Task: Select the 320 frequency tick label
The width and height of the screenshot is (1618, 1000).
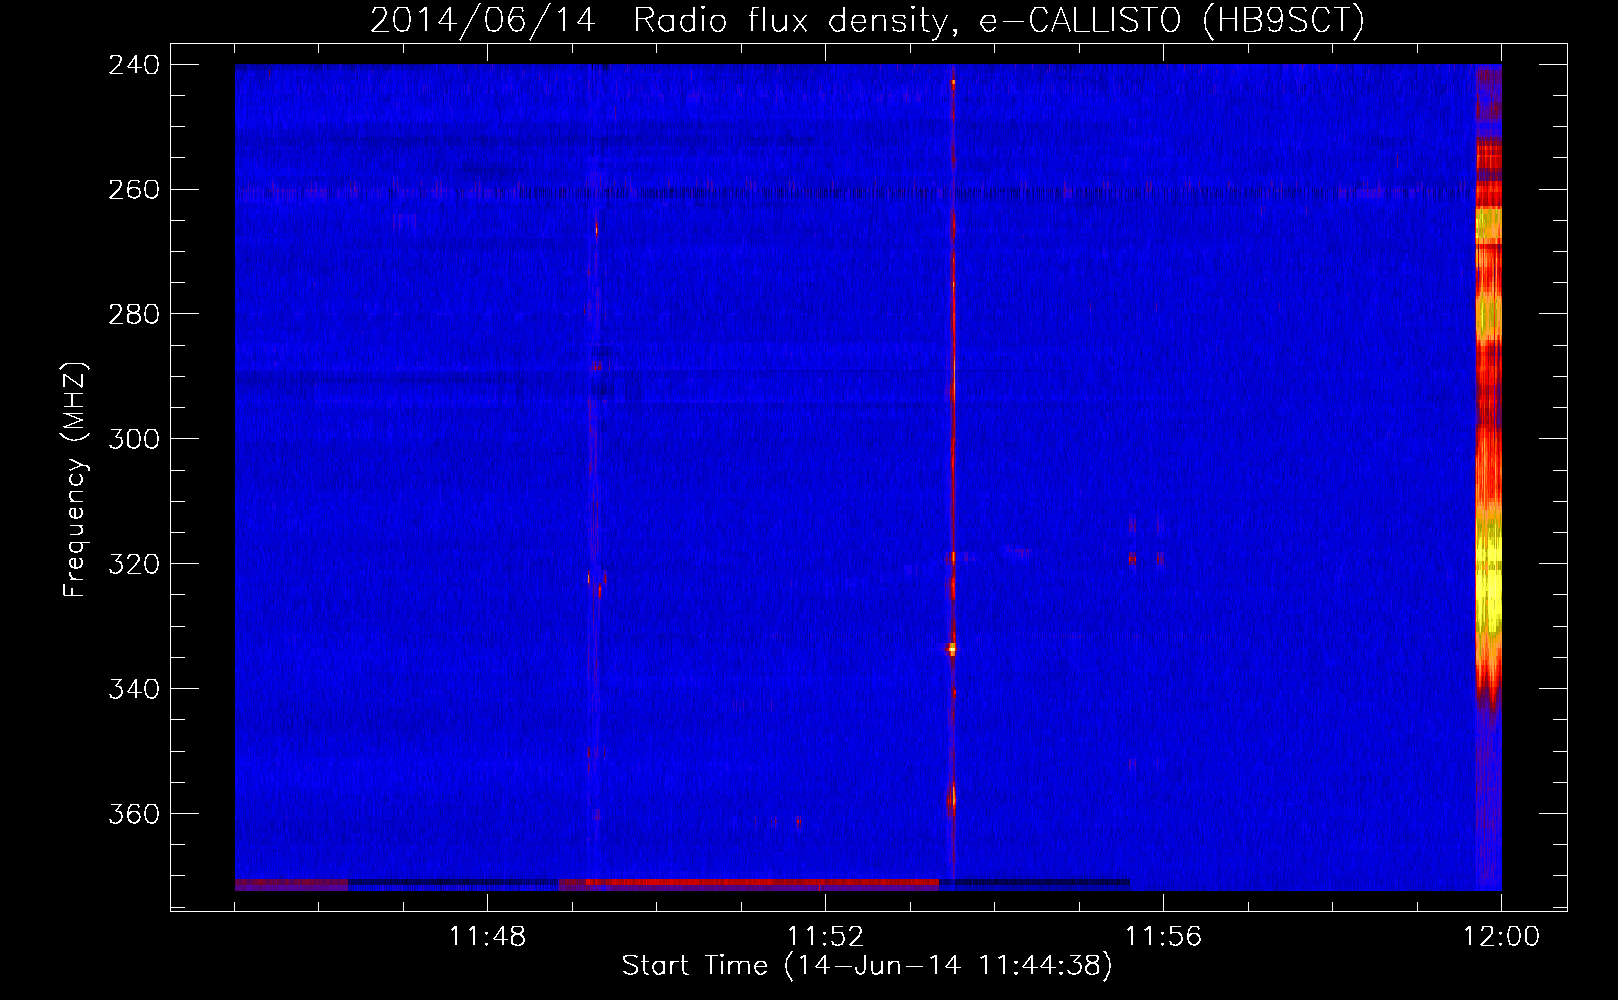Action: point(134,564)
